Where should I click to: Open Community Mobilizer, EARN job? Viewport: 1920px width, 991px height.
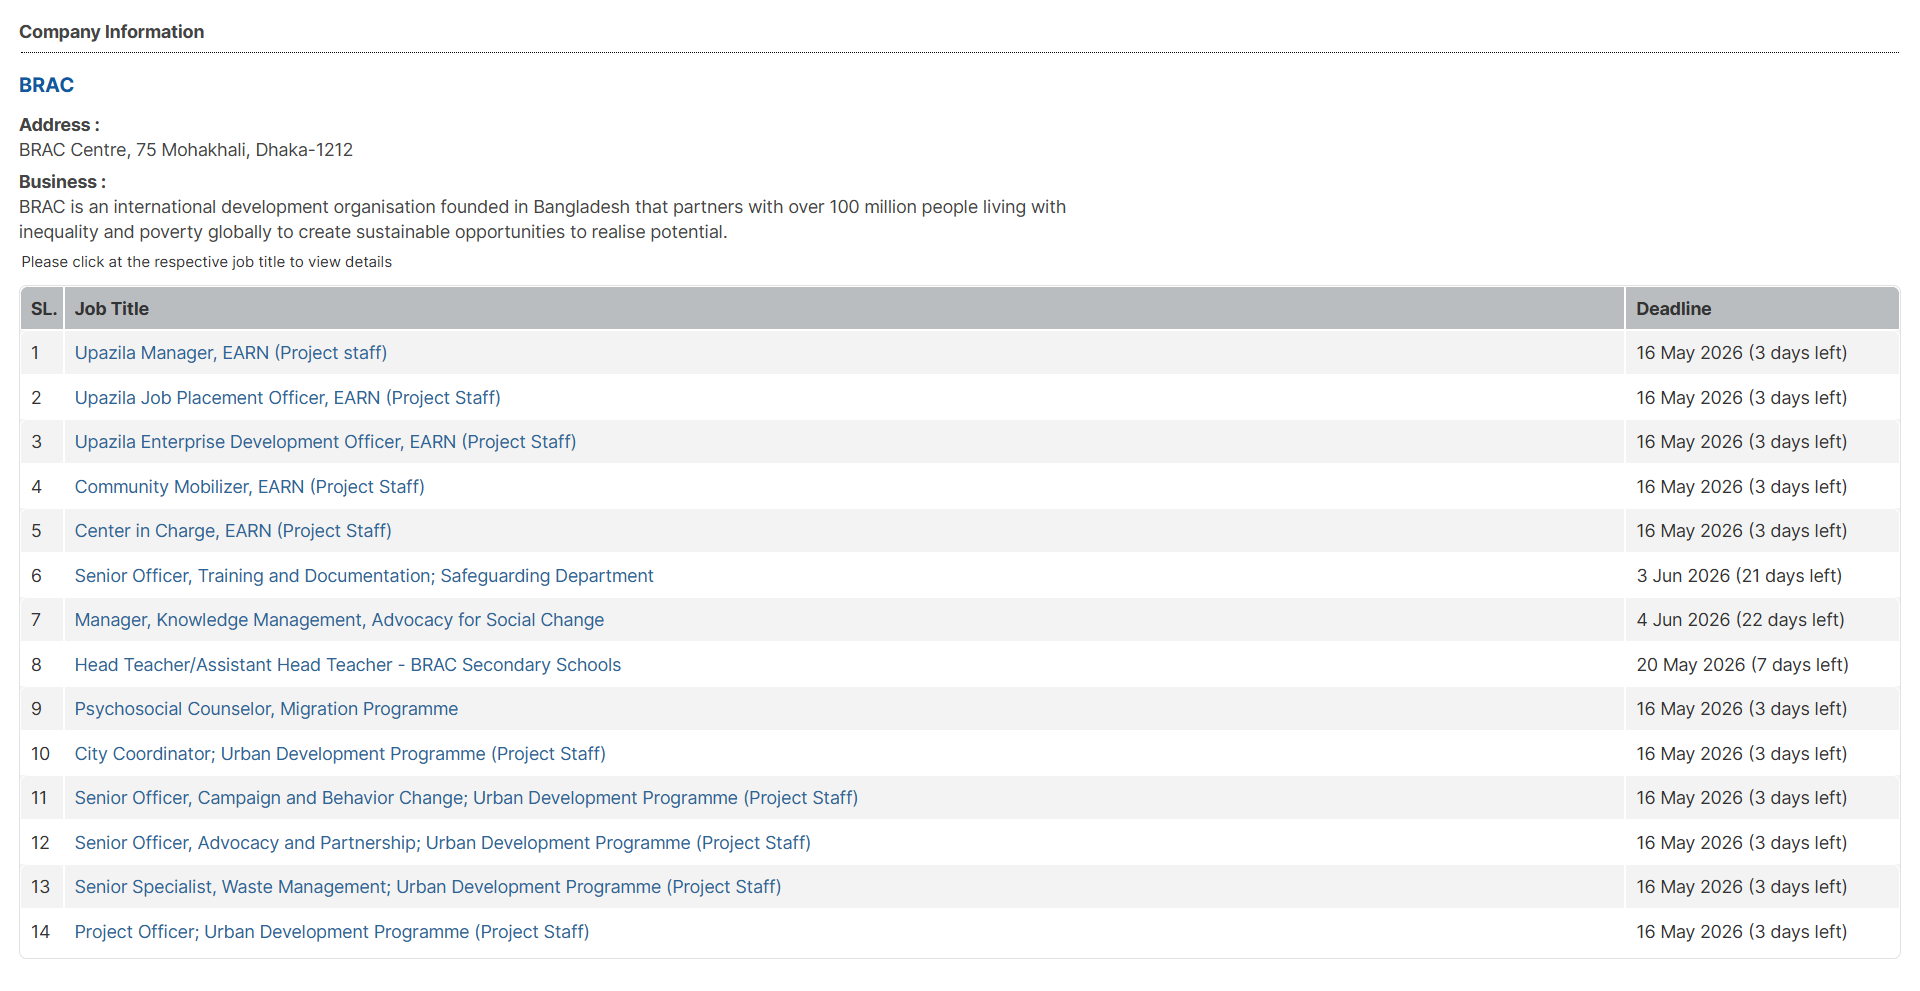pos(250,487)
